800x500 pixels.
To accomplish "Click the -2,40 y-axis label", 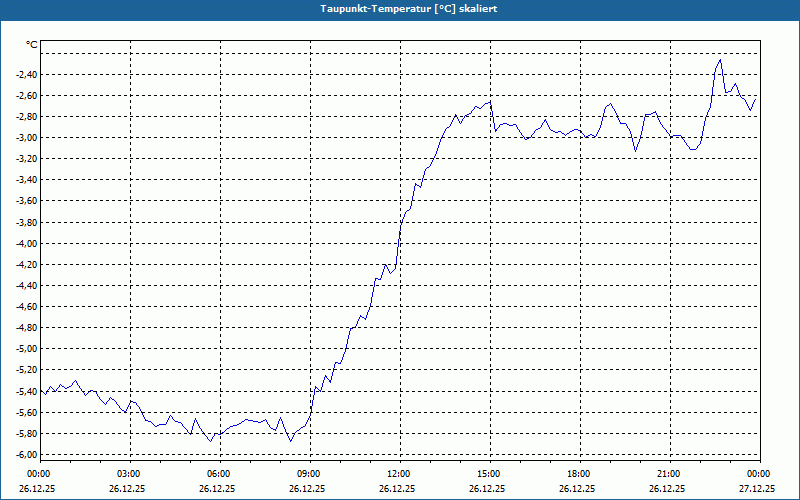I will click(26, 74).
